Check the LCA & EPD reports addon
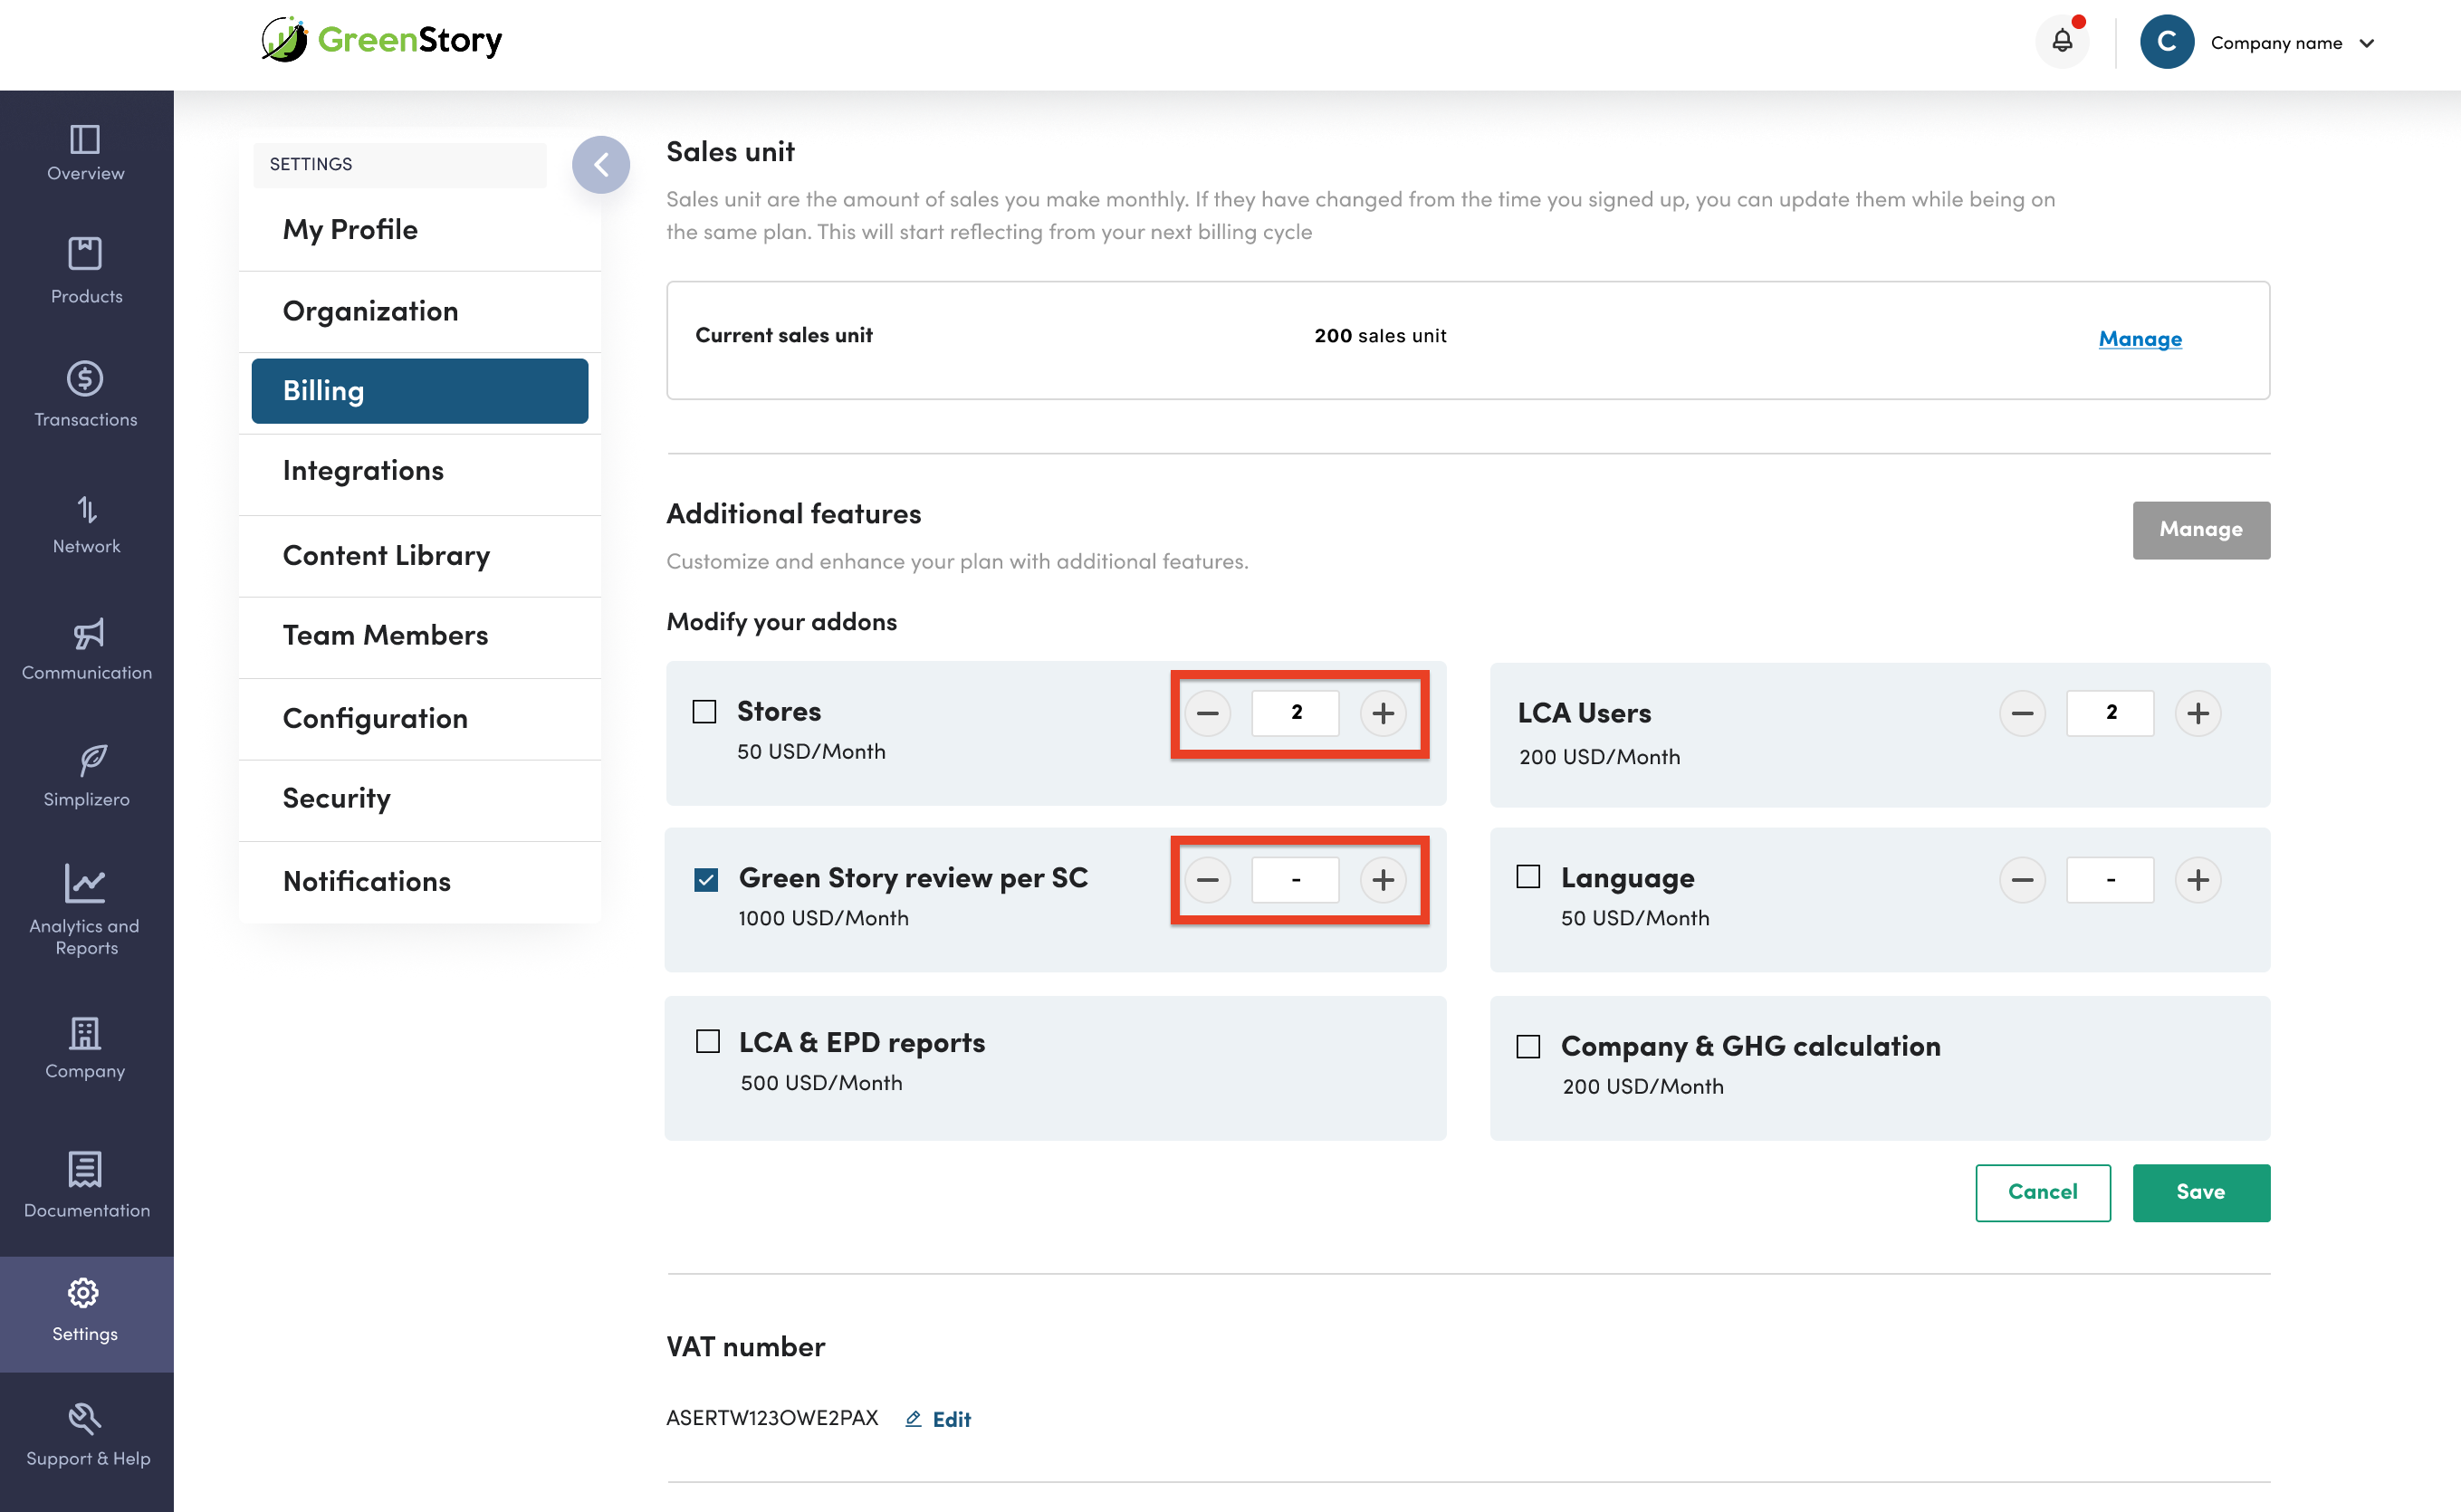Viewport: 2461px width, 1512px height. (x=708, y=1042)
